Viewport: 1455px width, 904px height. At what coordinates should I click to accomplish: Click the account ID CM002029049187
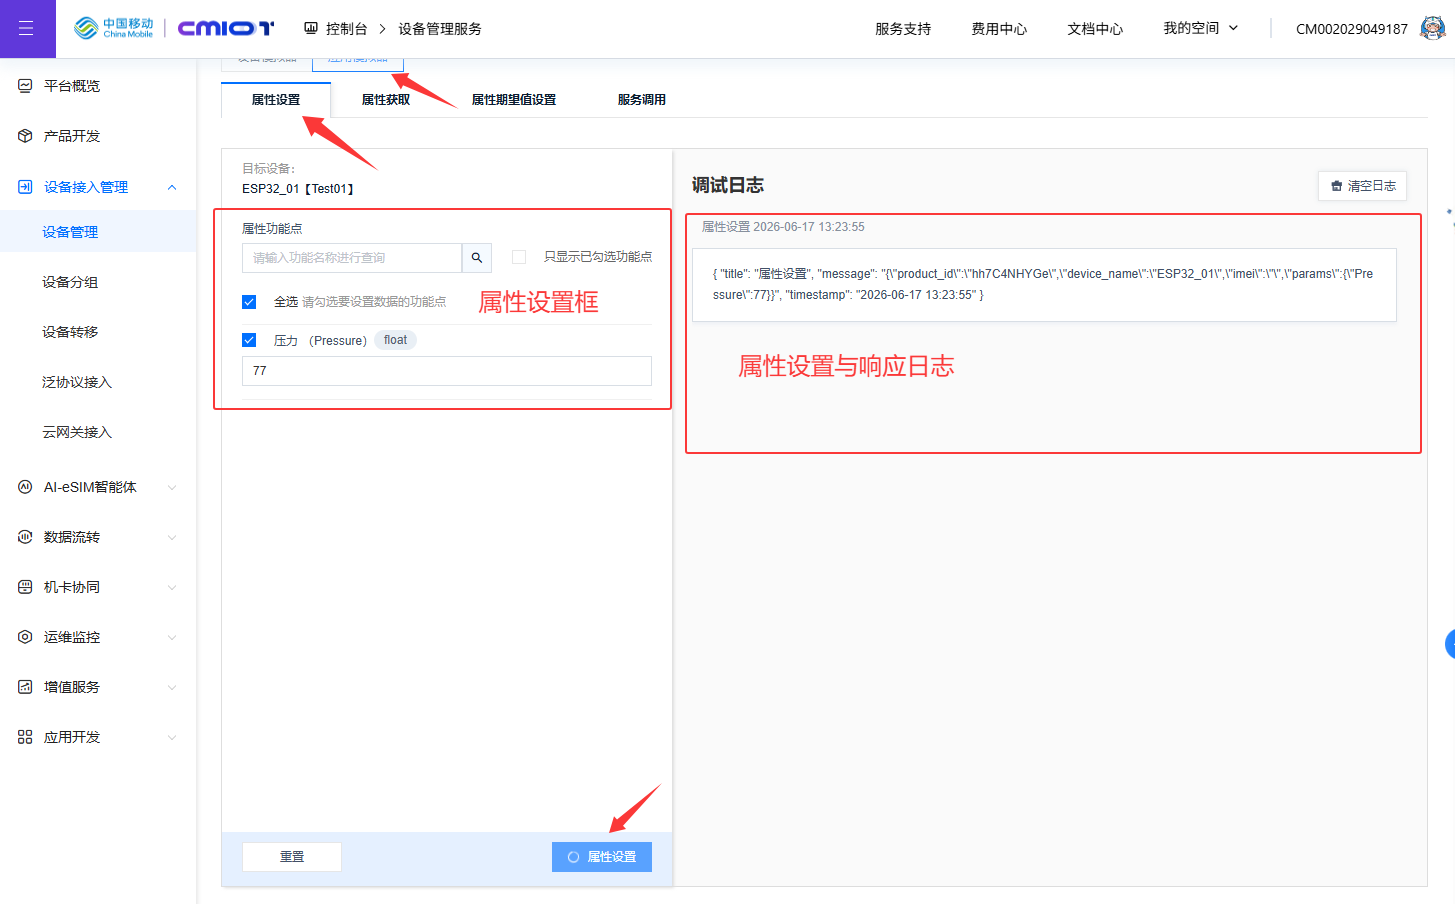(x=1352, y=29)
